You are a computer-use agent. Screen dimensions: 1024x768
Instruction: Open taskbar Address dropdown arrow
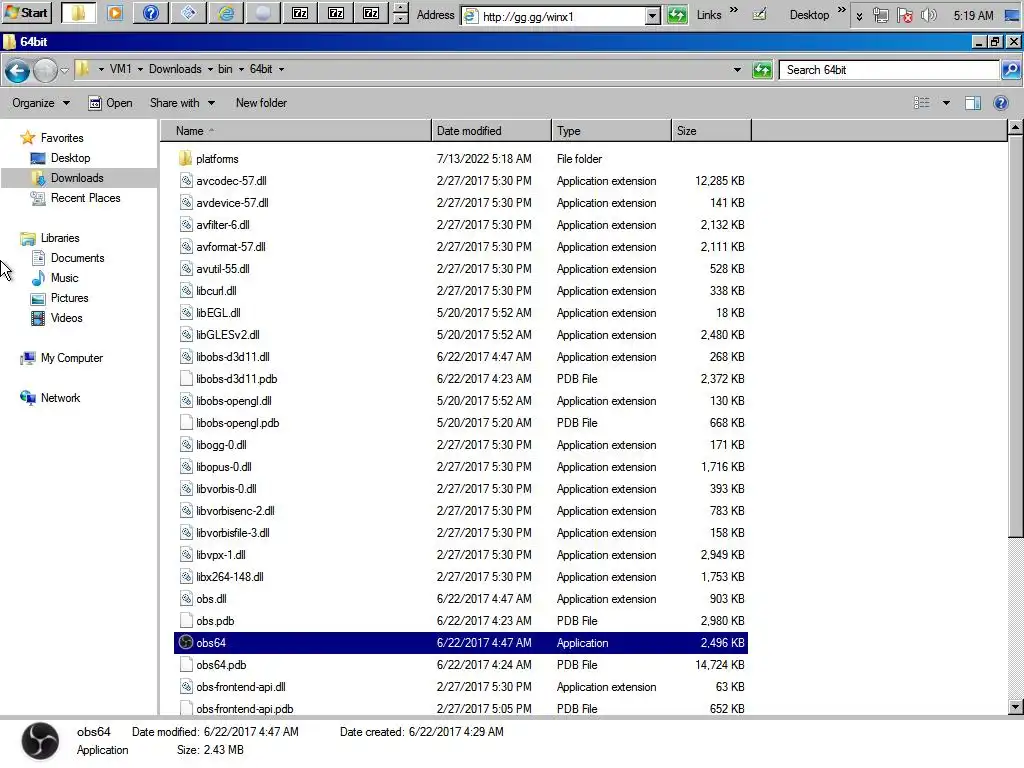652,16
